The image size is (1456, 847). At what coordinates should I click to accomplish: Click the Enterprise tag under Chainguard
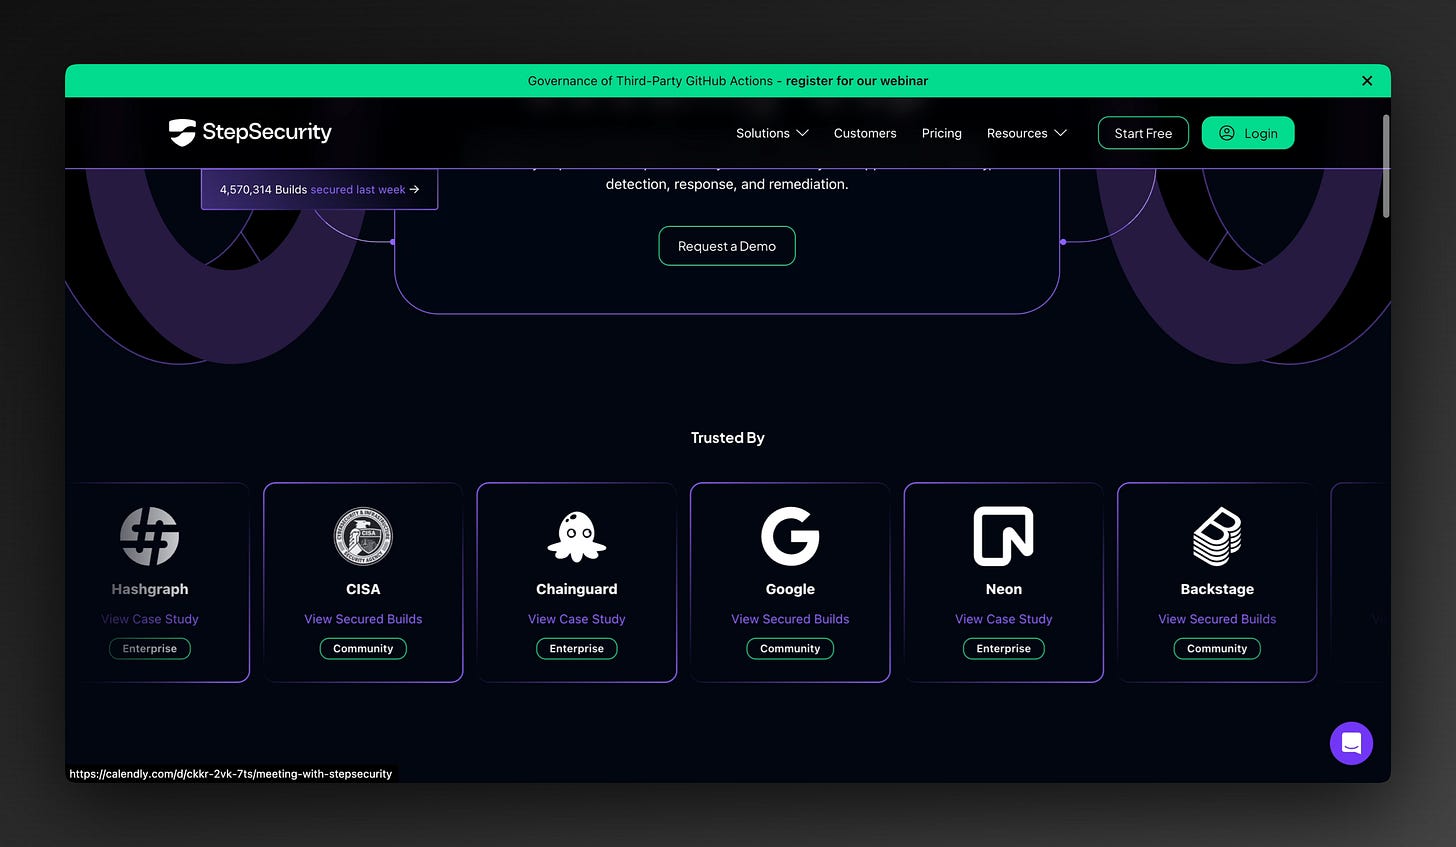577,649
